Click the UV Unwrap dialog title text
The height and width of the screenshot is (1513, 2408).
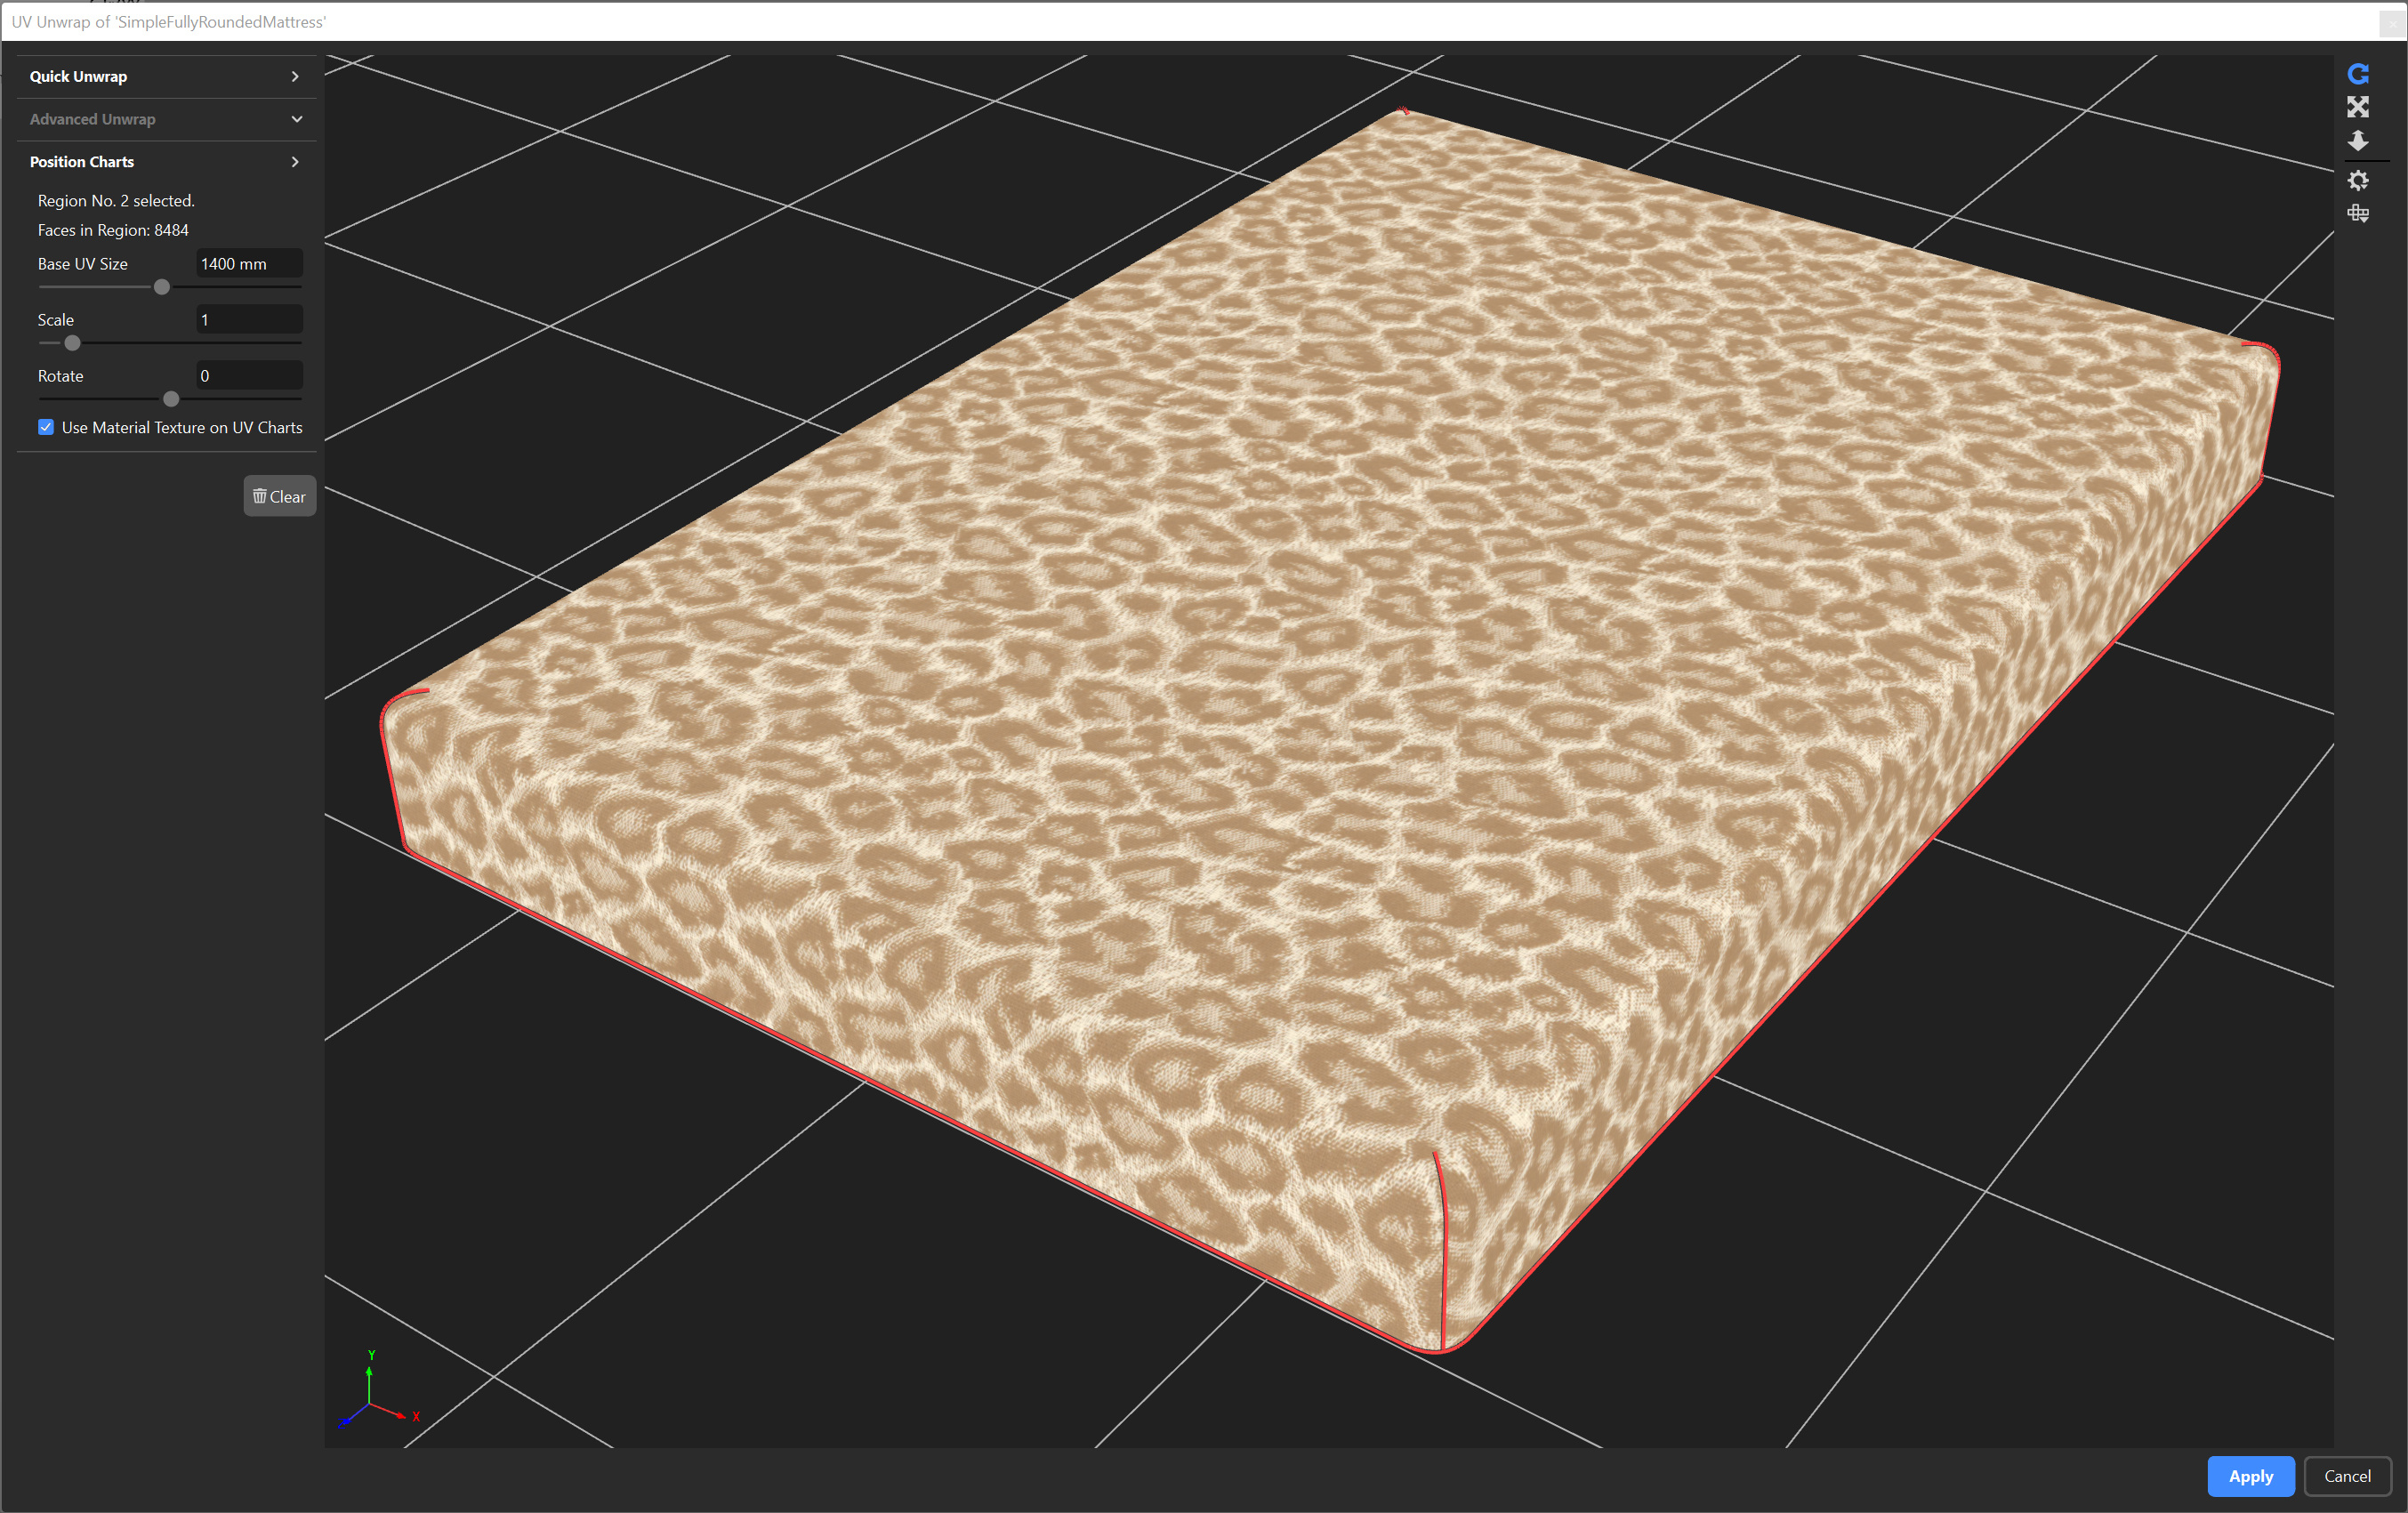pyautogui.click(x=168, y=21)
